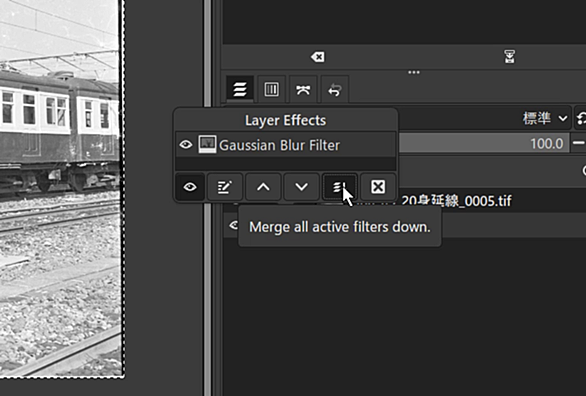This screenshot has height=396, width=586.
Task: Open the layer mode dropdown 標準
Action: [x=545, y=119]
